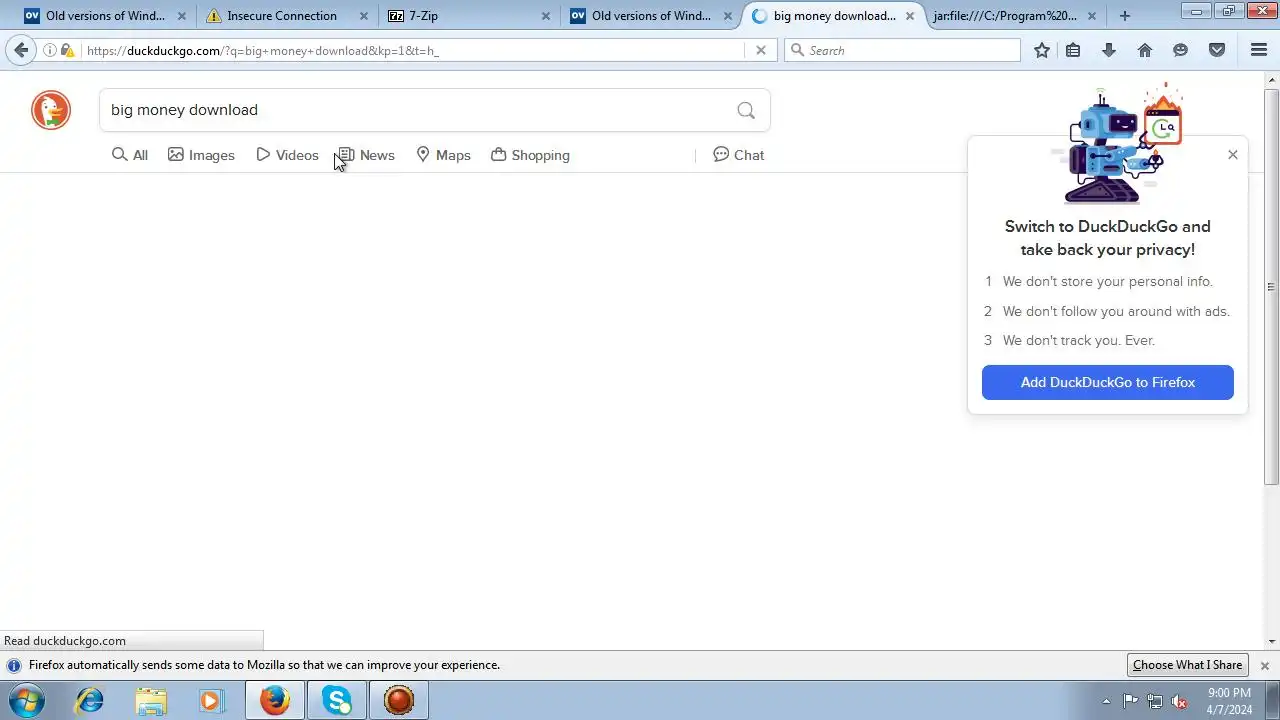Open the Pocket icon in toolbar

click(1217, 50)
